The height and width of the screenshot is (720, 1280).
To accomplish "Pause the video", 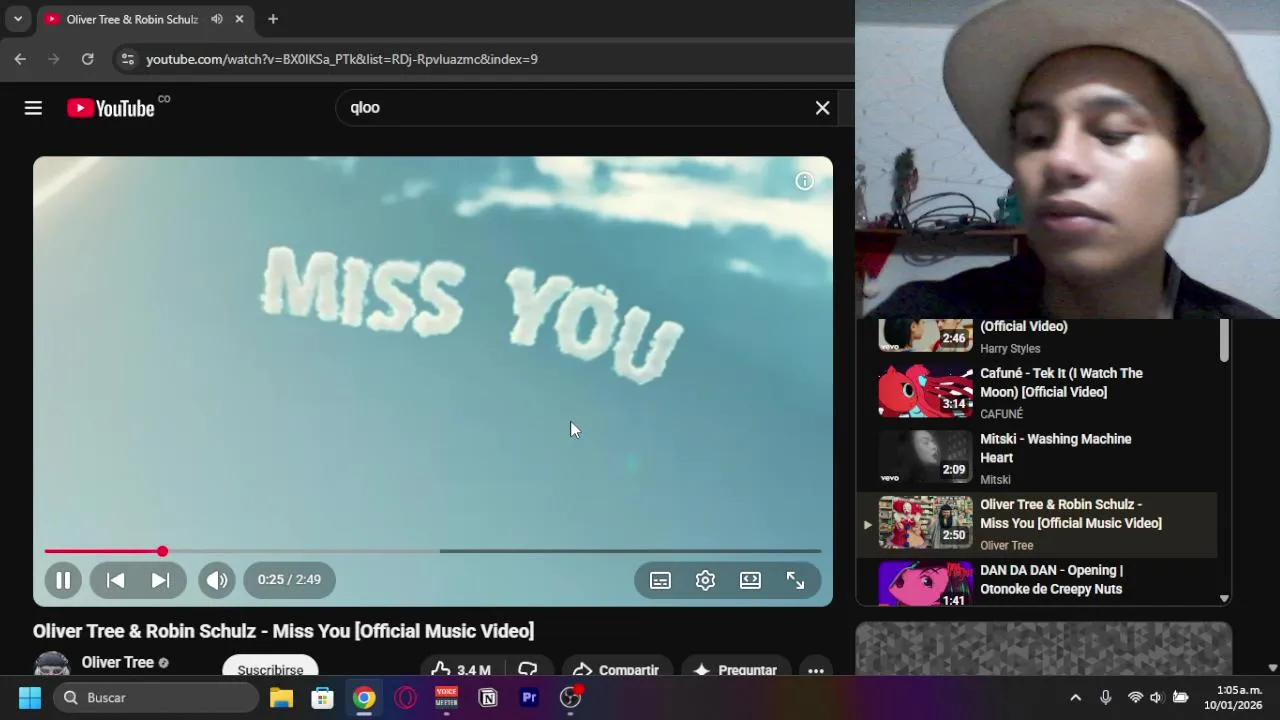I will pyautogui.click(x=62, y=580).
